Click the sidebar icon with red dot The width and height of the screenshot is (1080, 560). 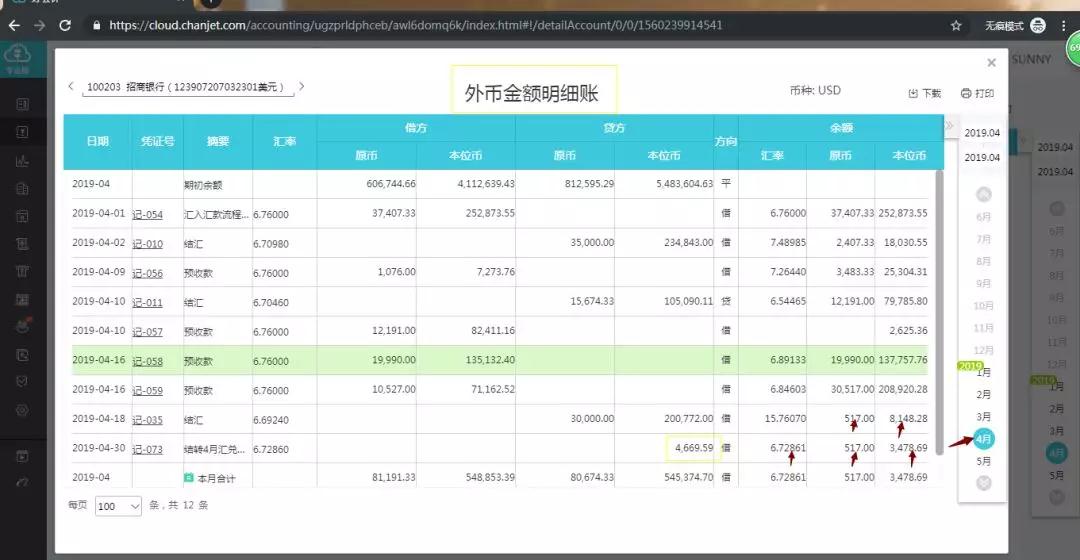23,326
